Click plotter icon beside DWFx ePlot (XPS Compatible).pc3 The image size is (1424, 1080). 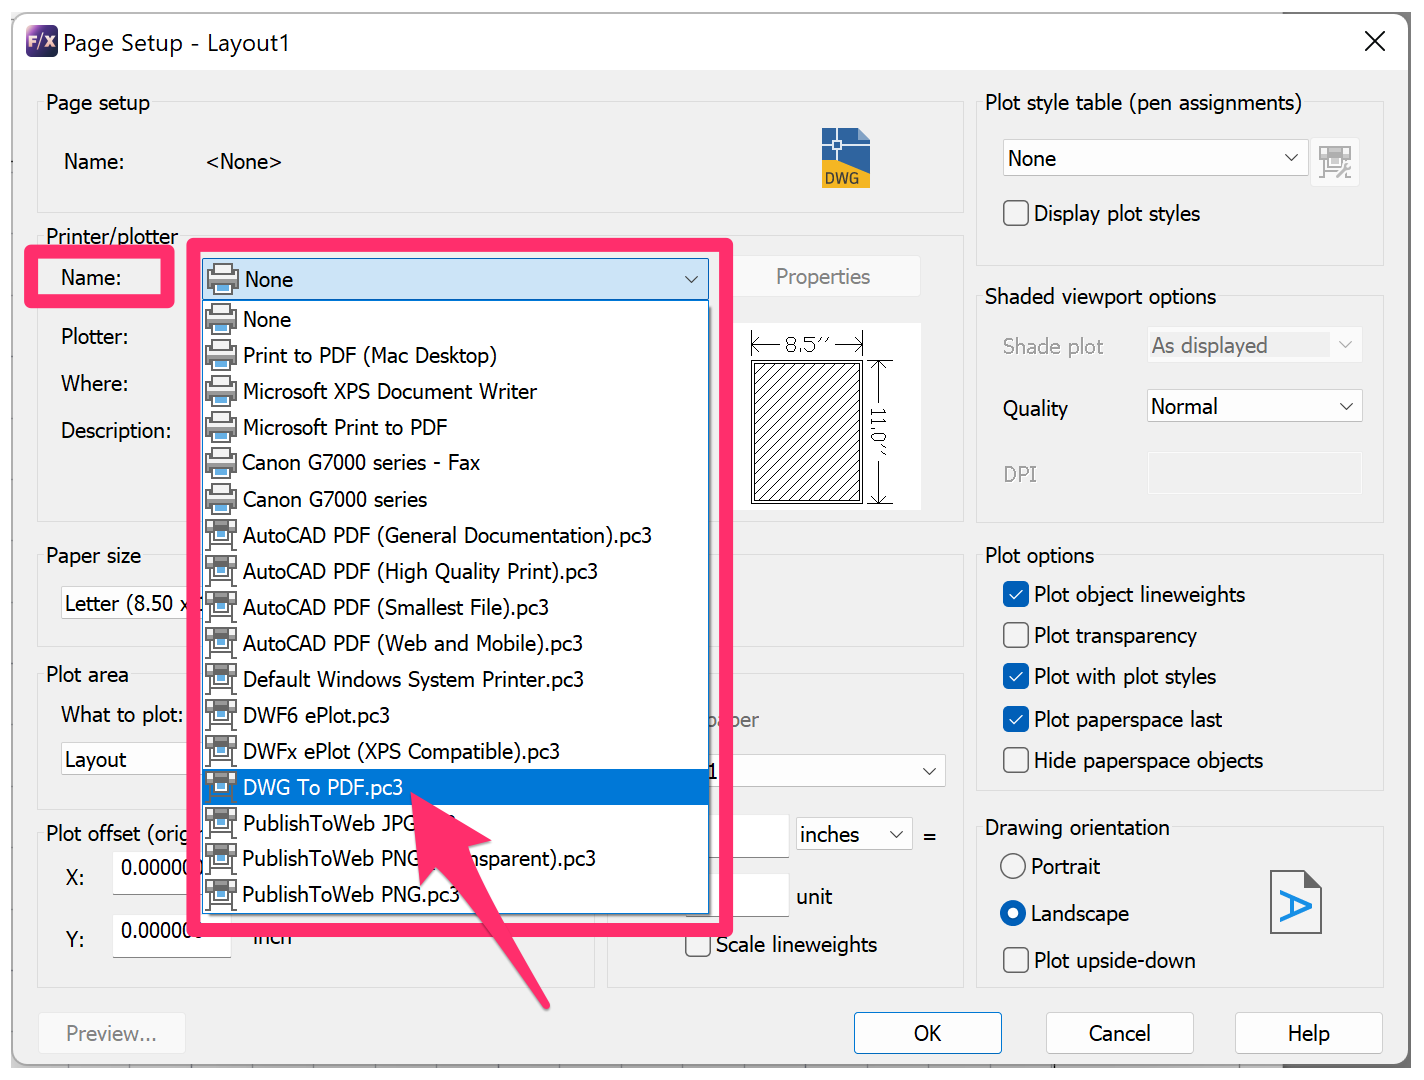(x=221, y=751)
